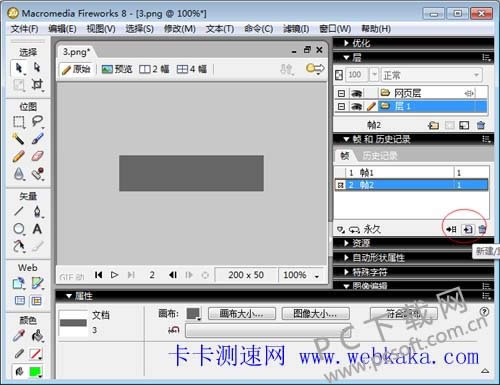Switch to the 预览 view tab
500x385 pixels.
click(117, 69)
